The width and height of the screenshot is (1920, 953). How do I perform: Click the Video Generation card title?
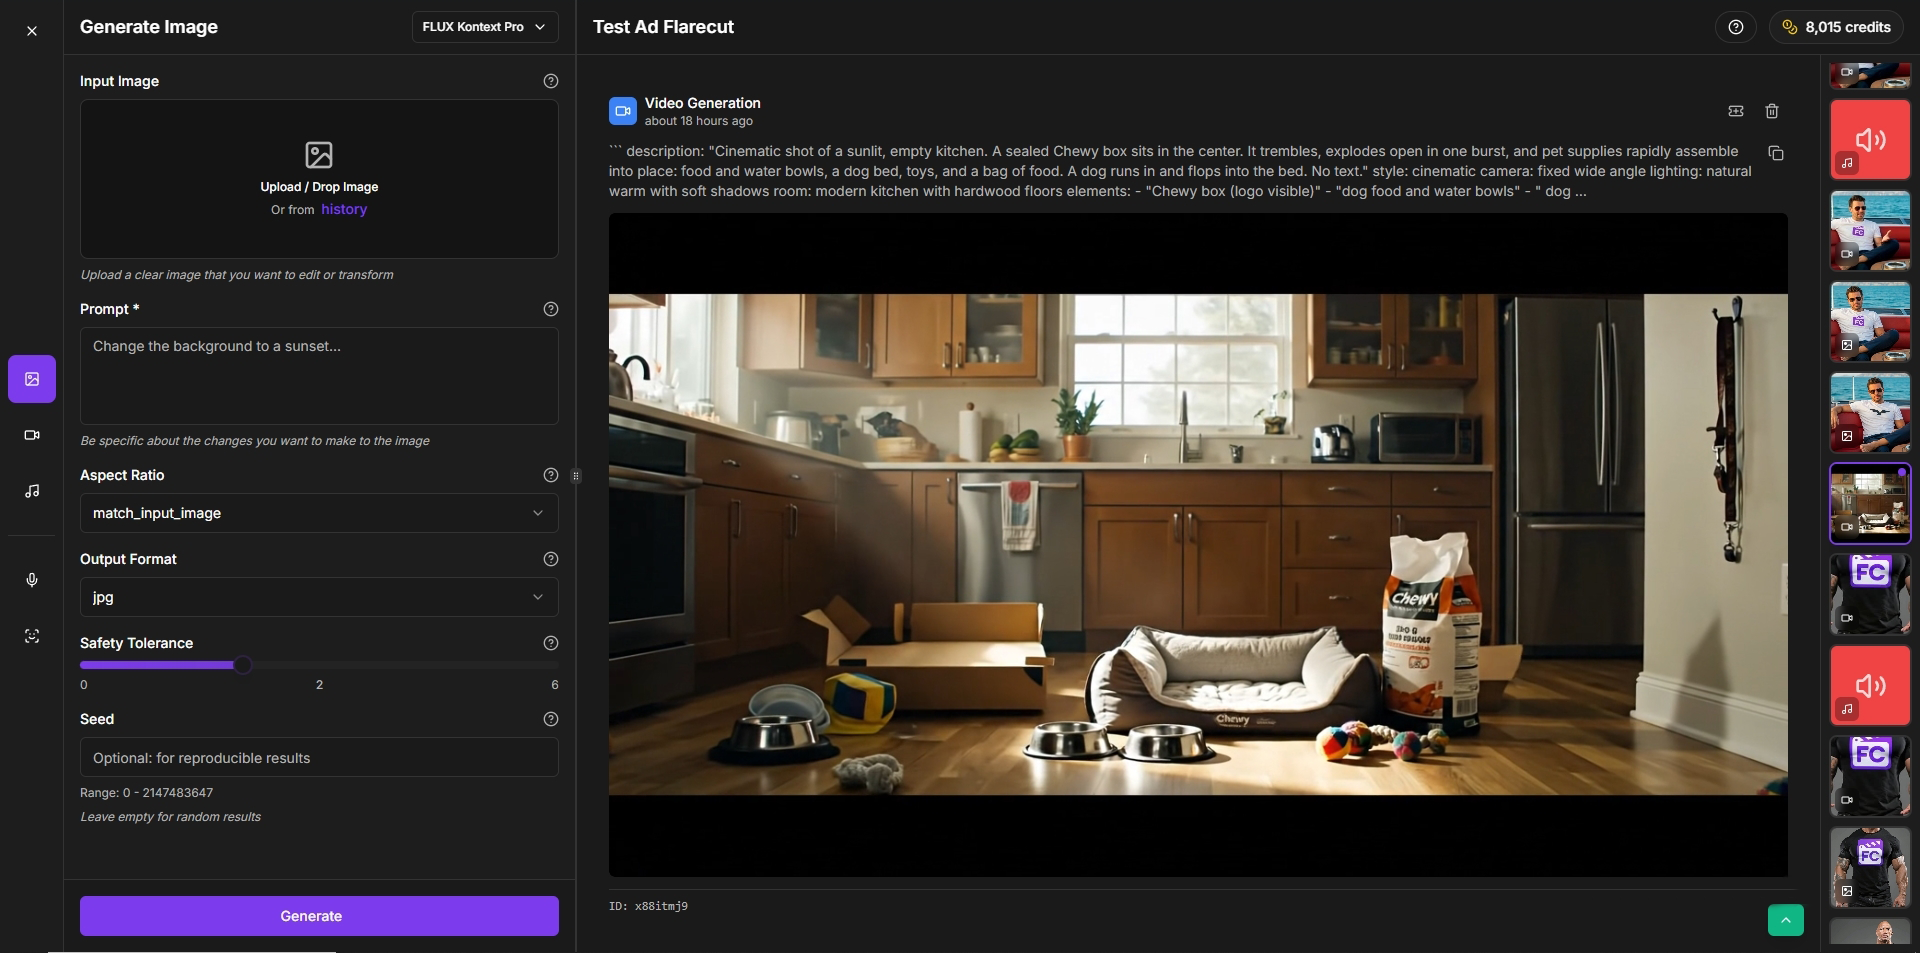point(702,103)
